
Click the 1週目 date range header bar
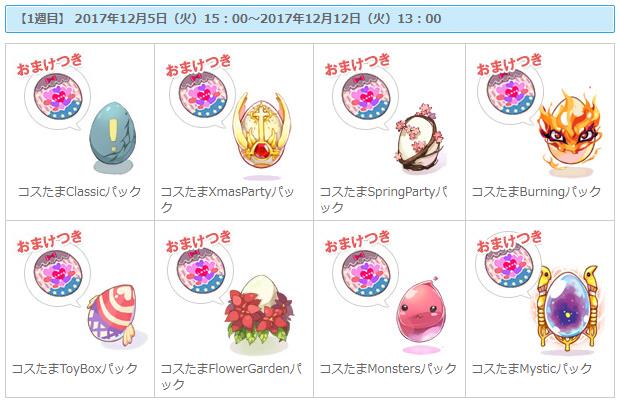coord(310,19)
